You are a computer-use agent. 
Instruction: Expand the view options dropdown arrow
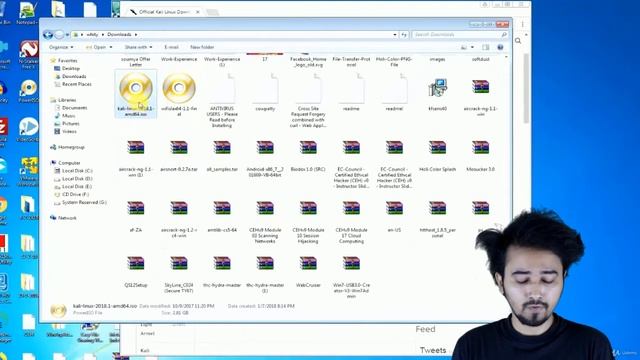(472, 47)
